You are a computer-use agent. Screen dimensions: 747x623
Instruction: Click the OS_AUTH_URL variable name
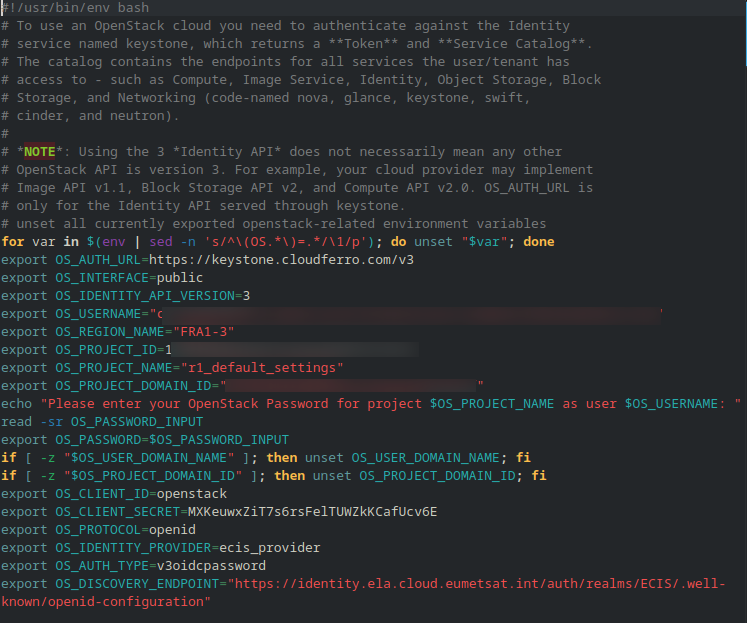click(98, 260)
